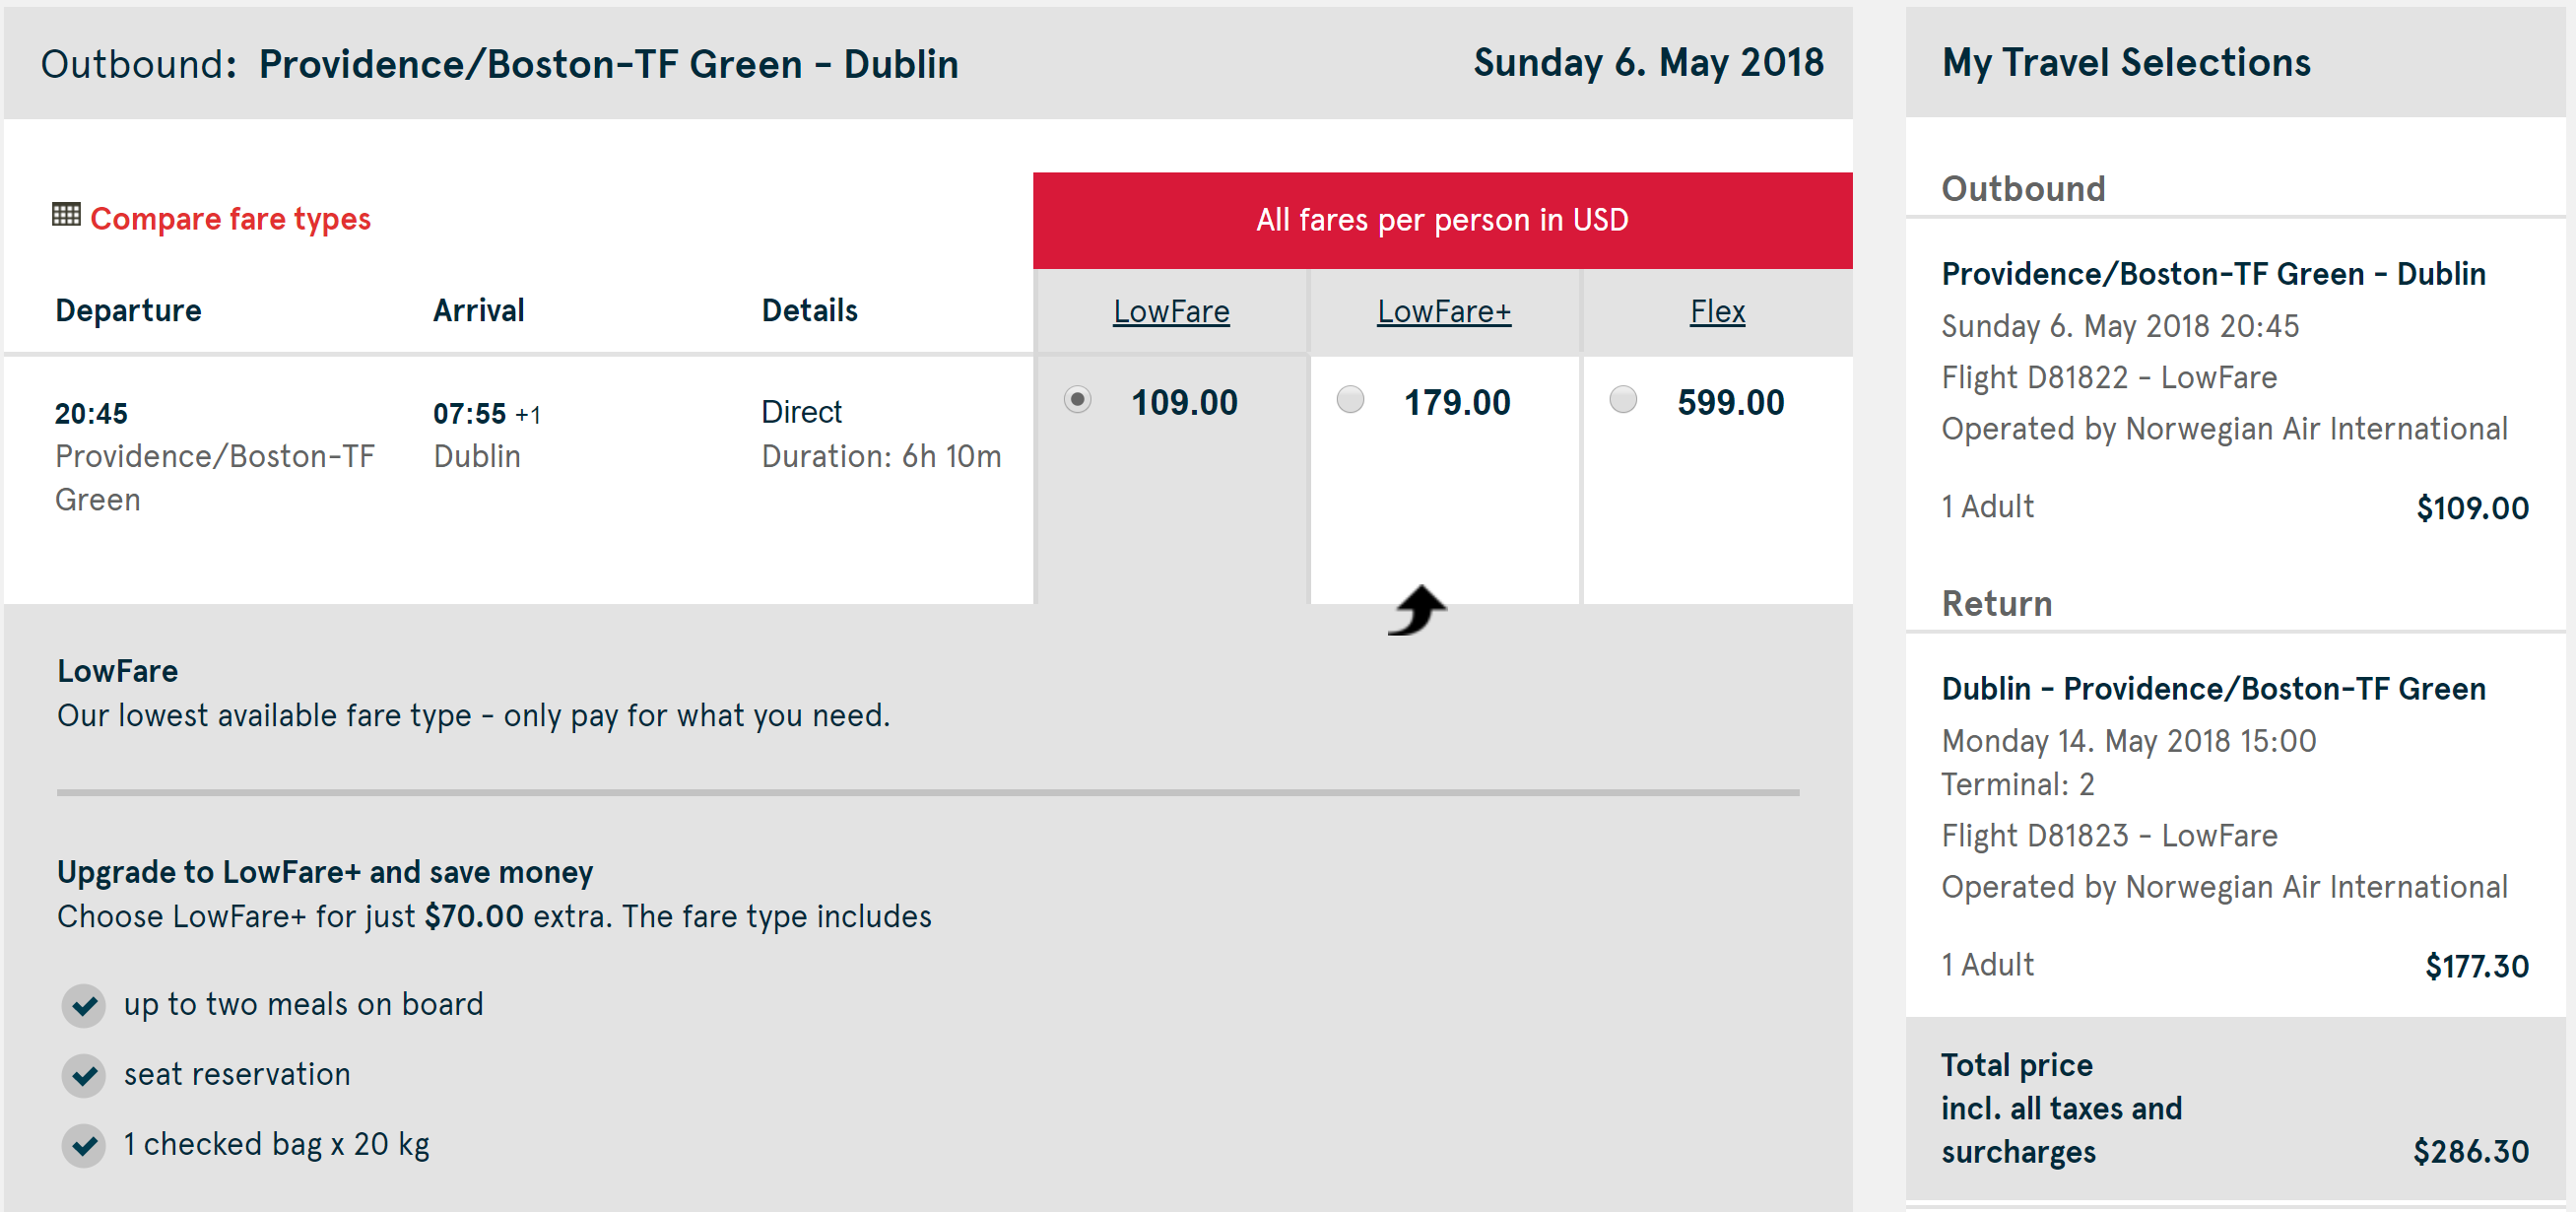Viewport: 2576px width, 1212px height.
Task: Click the $286.30 total price
Action: pyautogui.click(x=2470, y=1152)
